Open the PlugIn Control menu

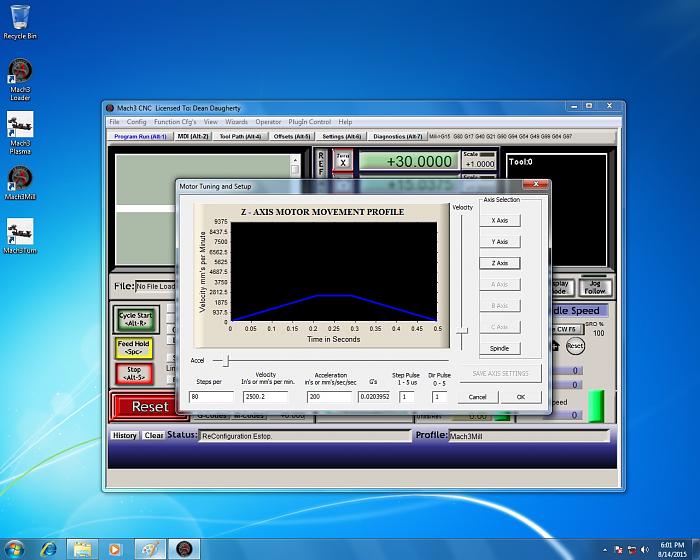pyautogui.click(x=309, y=122)
